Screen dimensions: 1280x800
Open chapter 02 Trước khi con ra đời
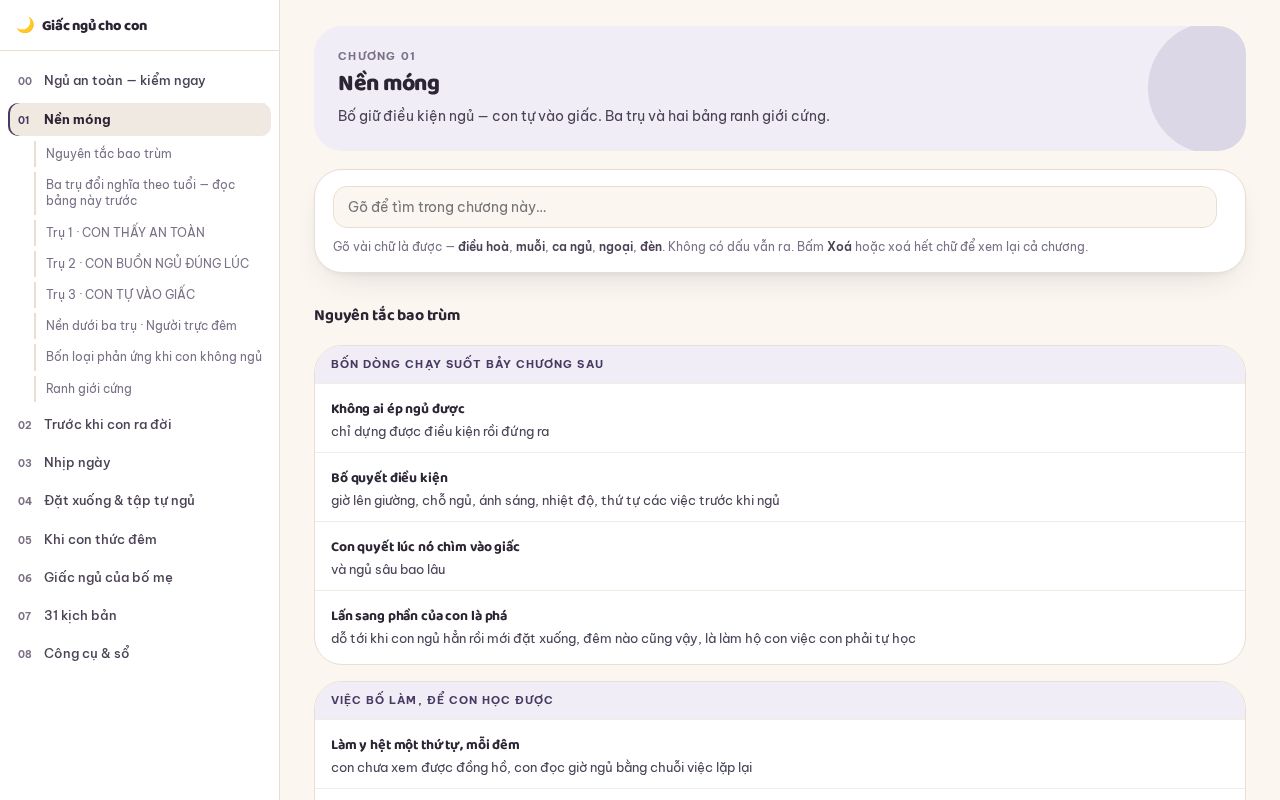click(139, 425)
